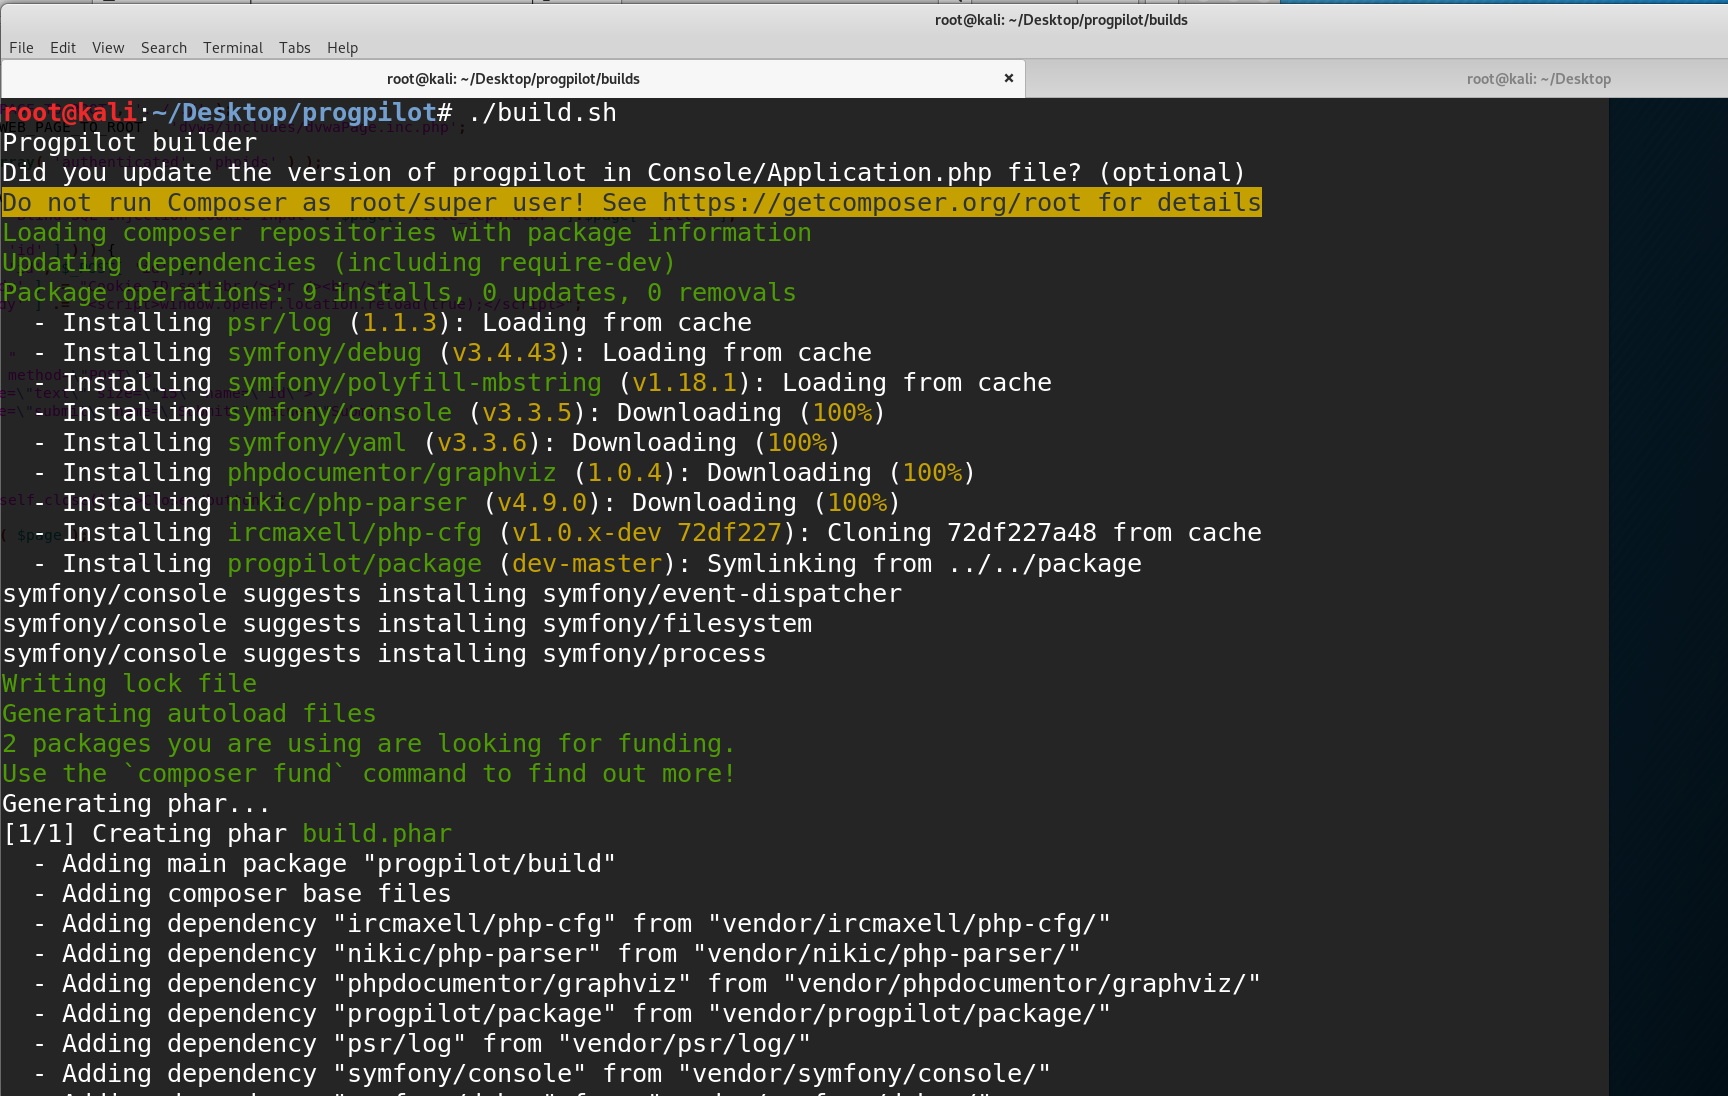Open the View menu
Image resolution: width=1728 pixels, height=1096 pixels.
pos(108,47)
